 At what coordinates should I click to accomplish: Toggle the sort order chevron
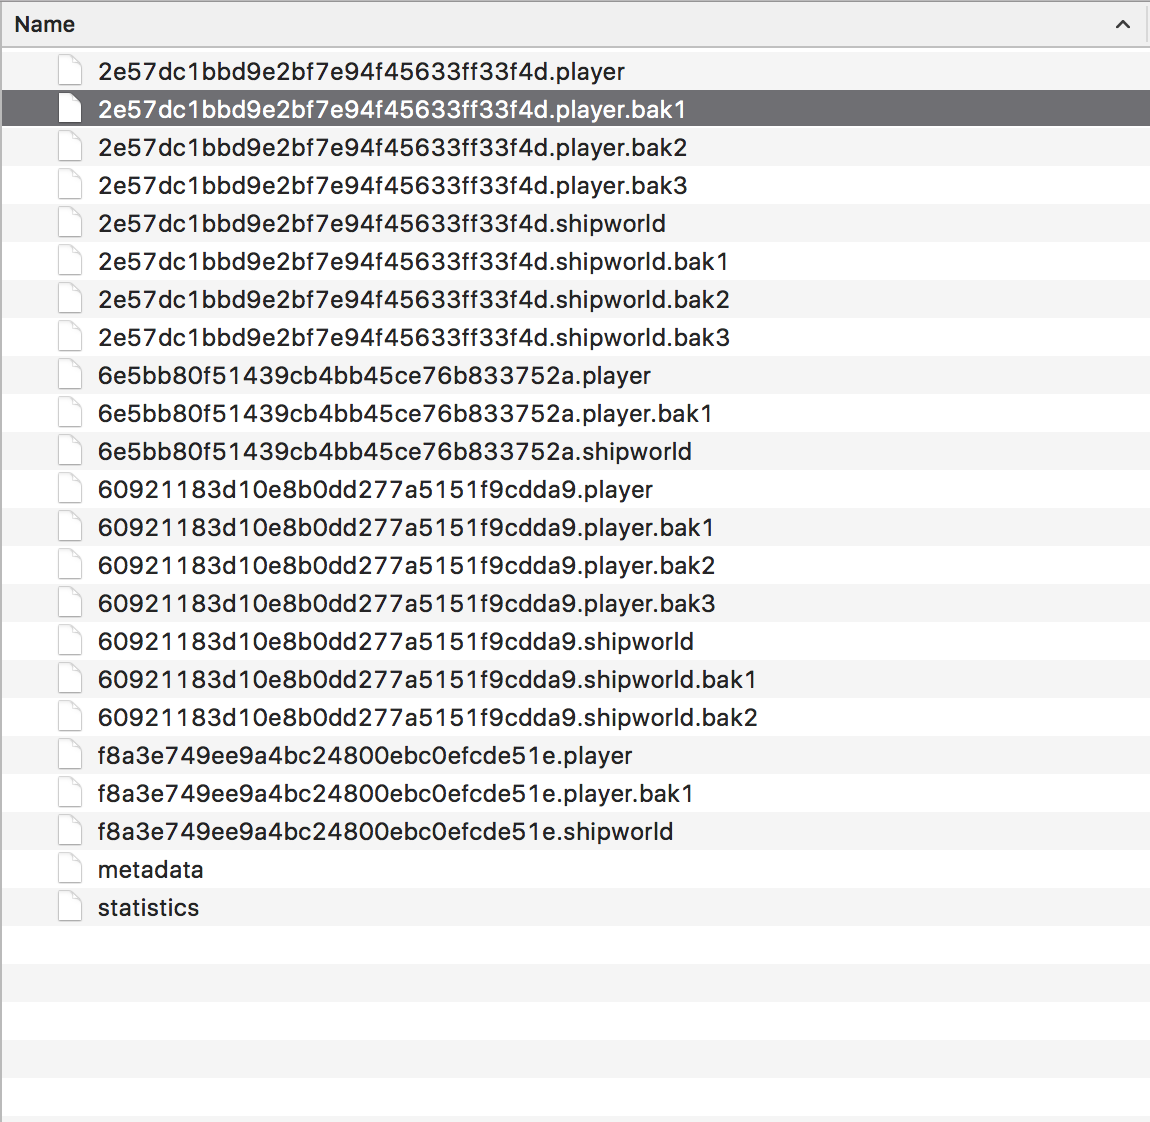[x=1123, y=25]
